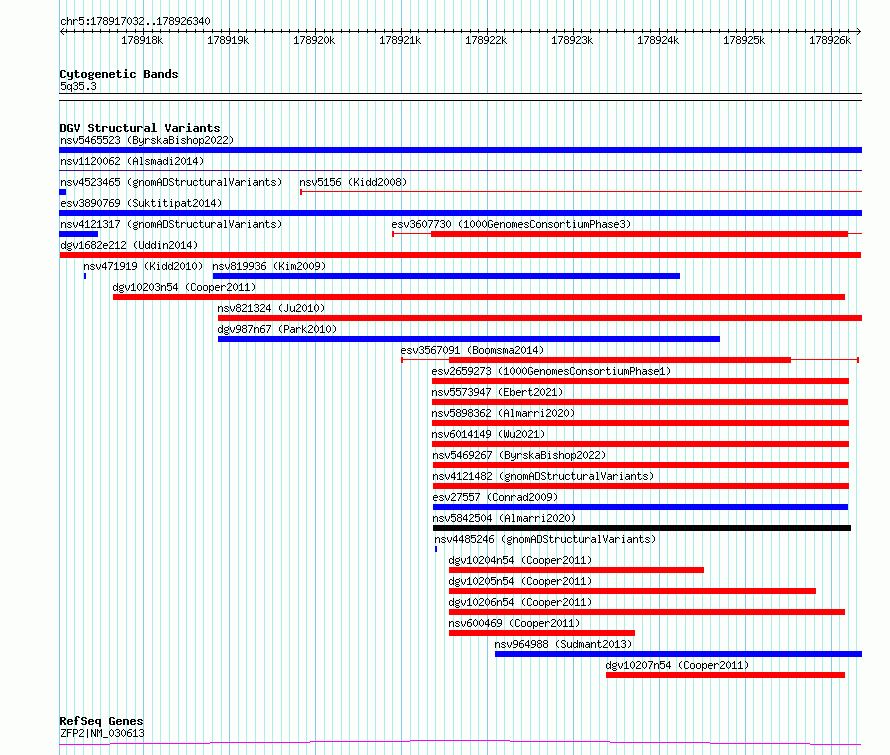Select the nsv4485246 (gnomADStructuralVariants) label
The height and width of the screenshot is (755, 890).
pos(545,539)
